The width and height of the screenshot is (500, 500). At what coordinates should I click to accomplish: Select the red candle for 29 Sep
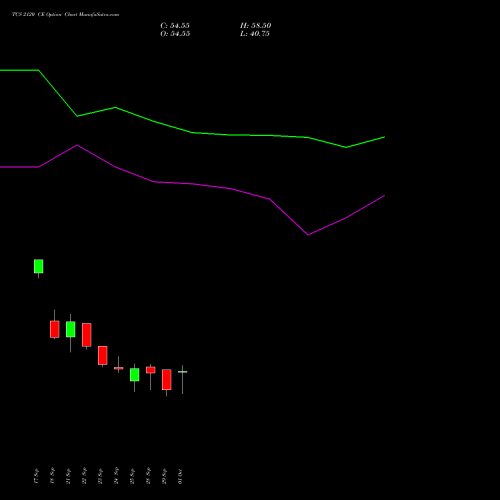[x=167, y=379]
